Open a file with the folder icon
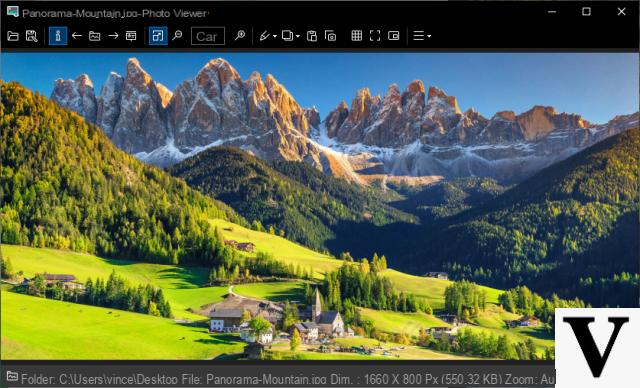The width and height of the screenshot is (640, 388). pos(13,36)
